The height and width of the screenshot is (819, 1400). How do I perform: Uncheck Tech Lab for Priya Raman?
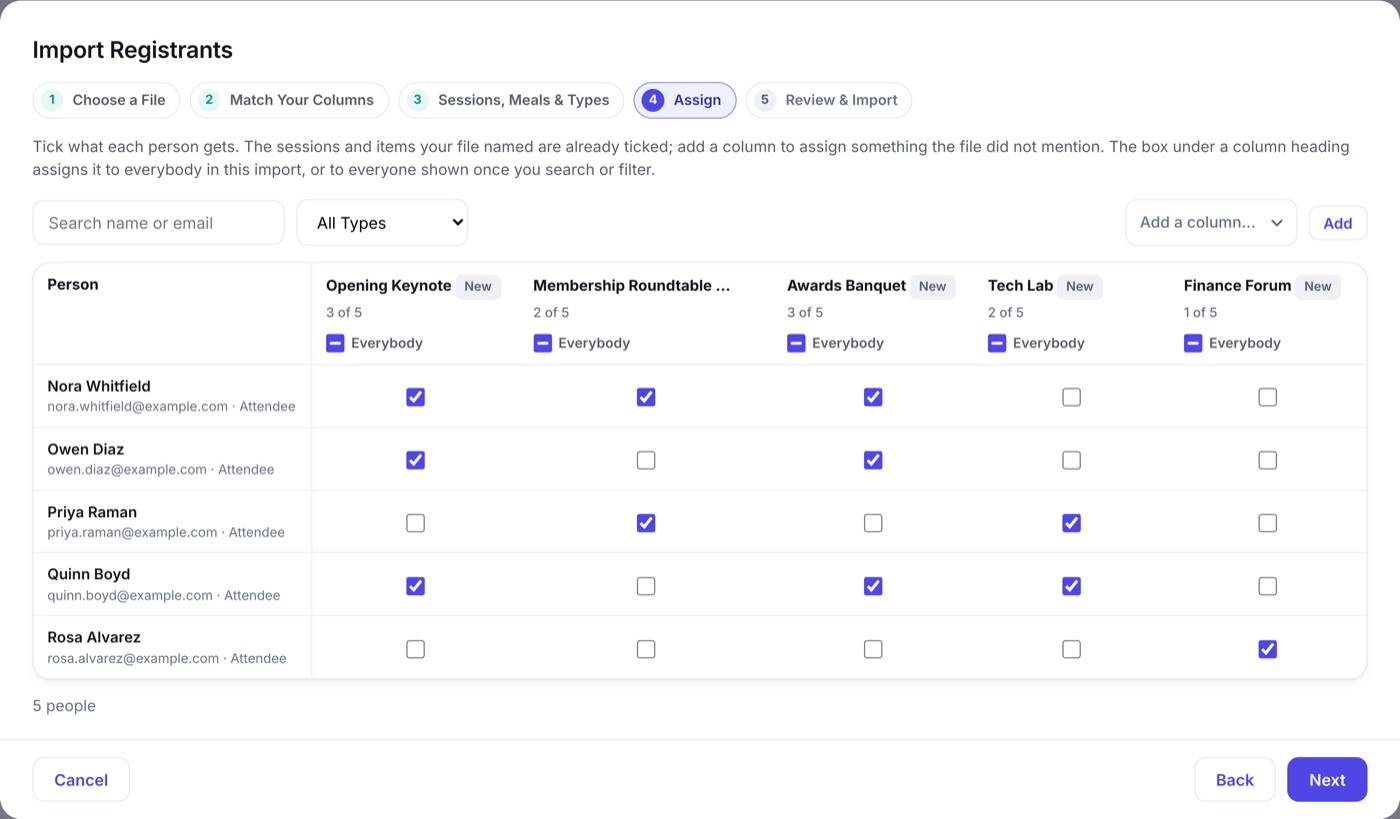tap(1071, 523)
